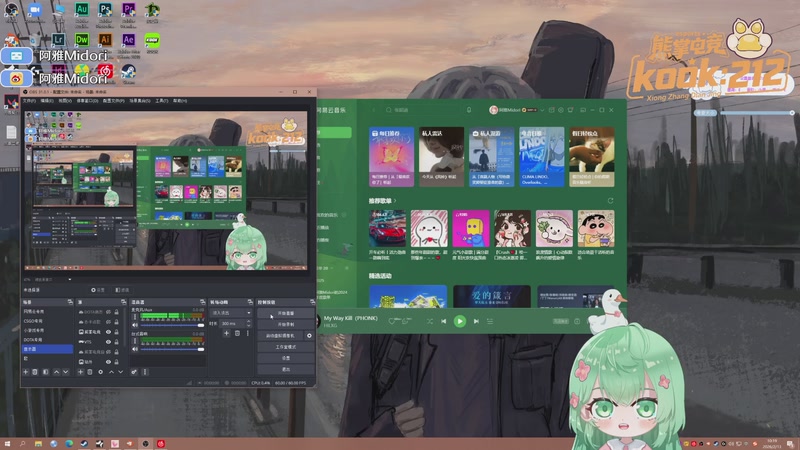Play the current song in NetEase Music
800x450 pixels.
460,321
